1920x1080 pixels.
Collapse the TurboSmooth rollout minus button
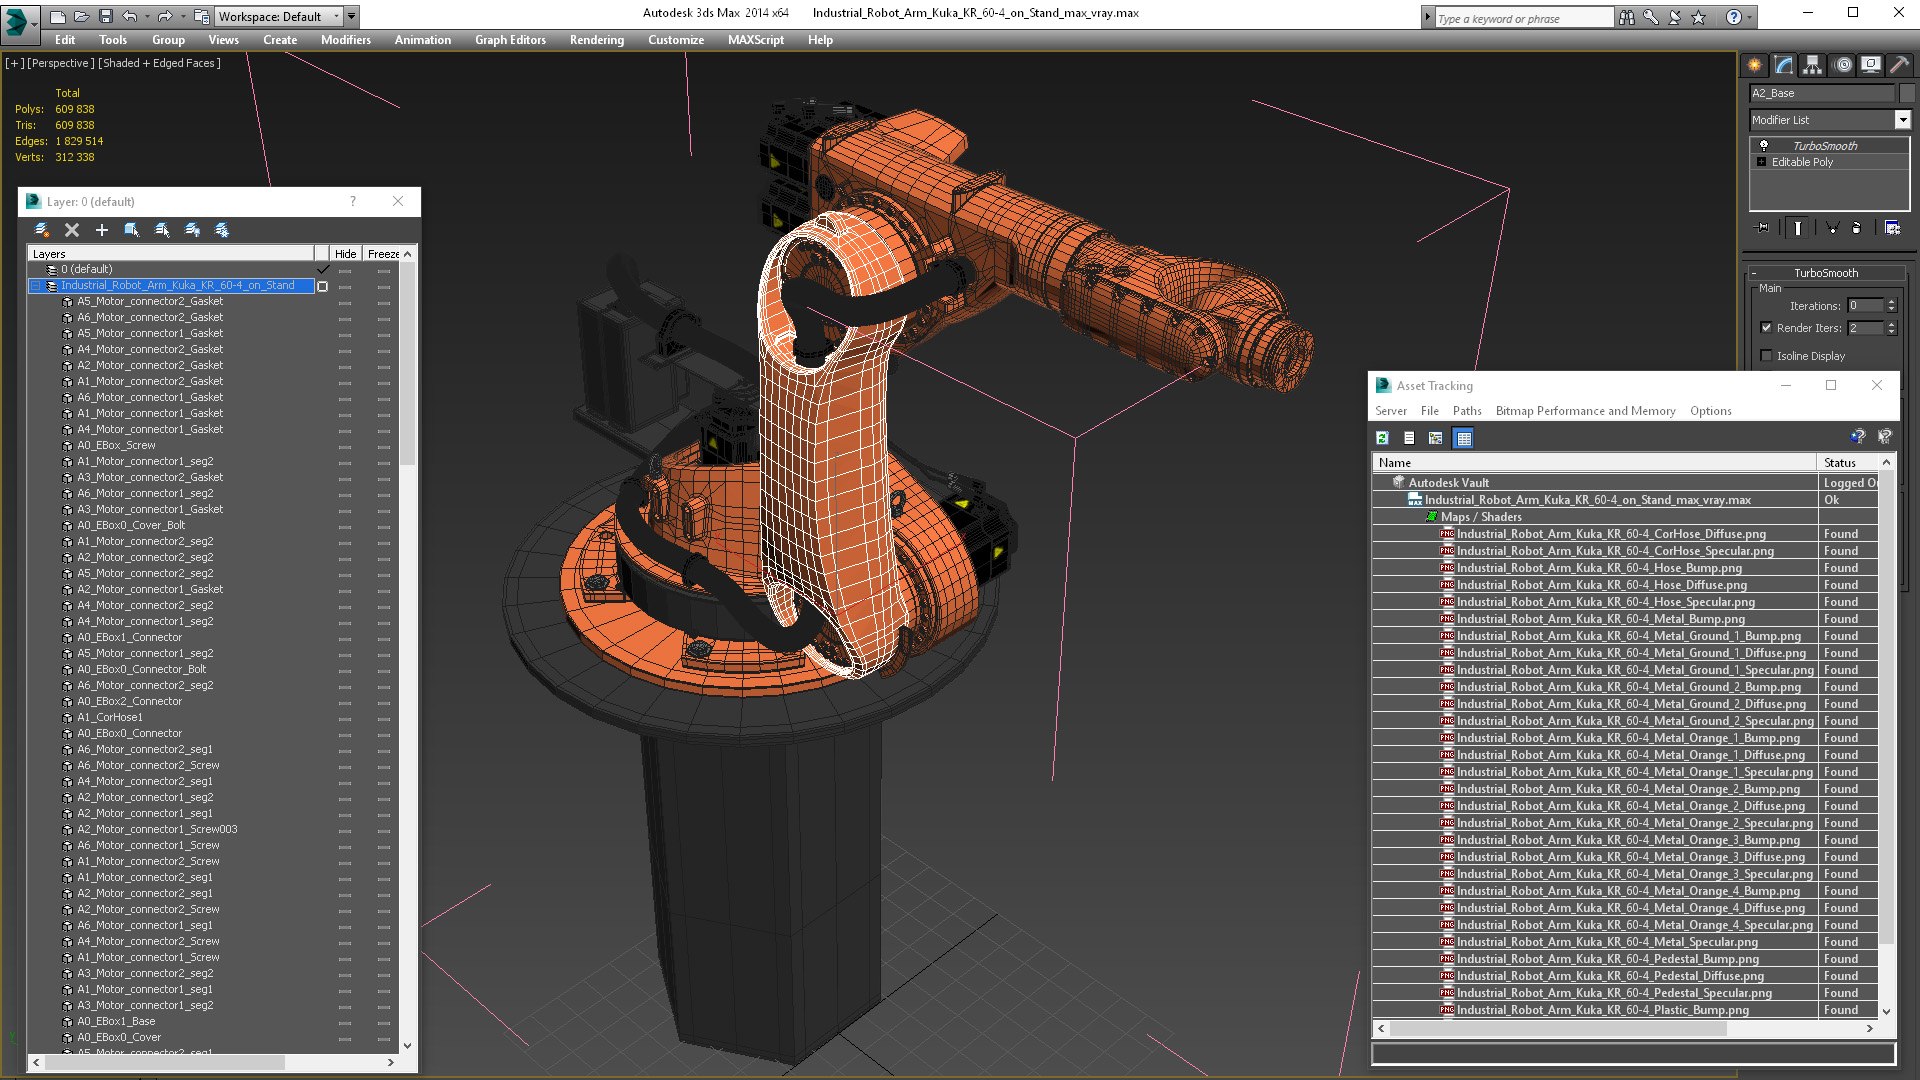1753,273
